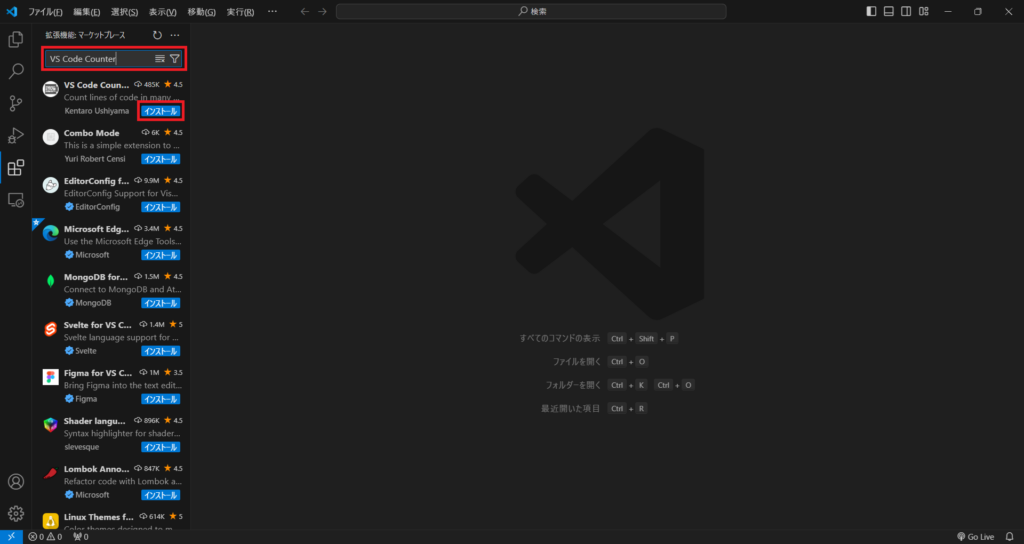The image size is (1024, 544).
Task: Clear the extension search results
Action: 160,59
